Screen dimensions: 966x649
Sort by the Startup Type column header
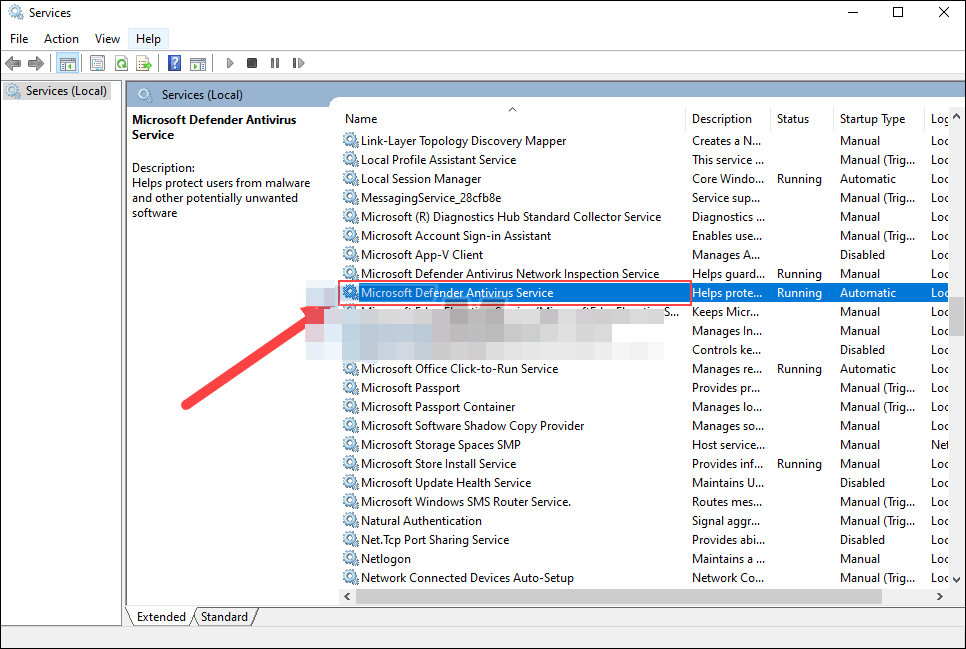(x=876, y=118)
